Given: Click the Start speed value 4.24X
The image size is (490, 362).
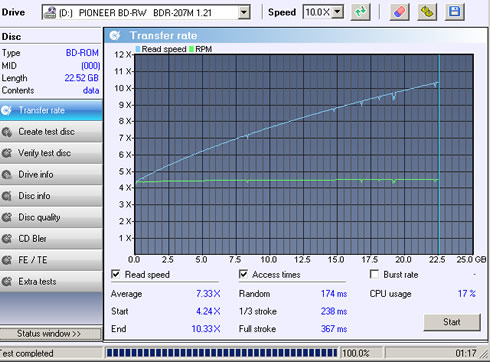Looking at the screenshot, I should pos(208,311).
